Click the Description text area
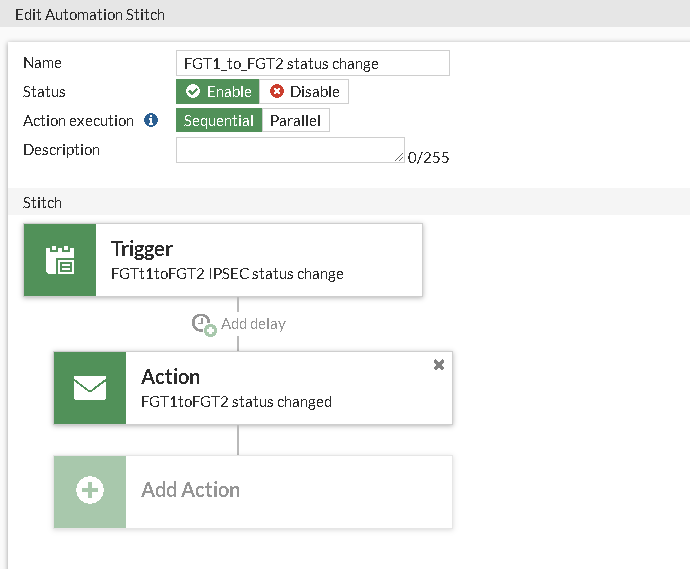690x569 pixels. tap(290, 150)
